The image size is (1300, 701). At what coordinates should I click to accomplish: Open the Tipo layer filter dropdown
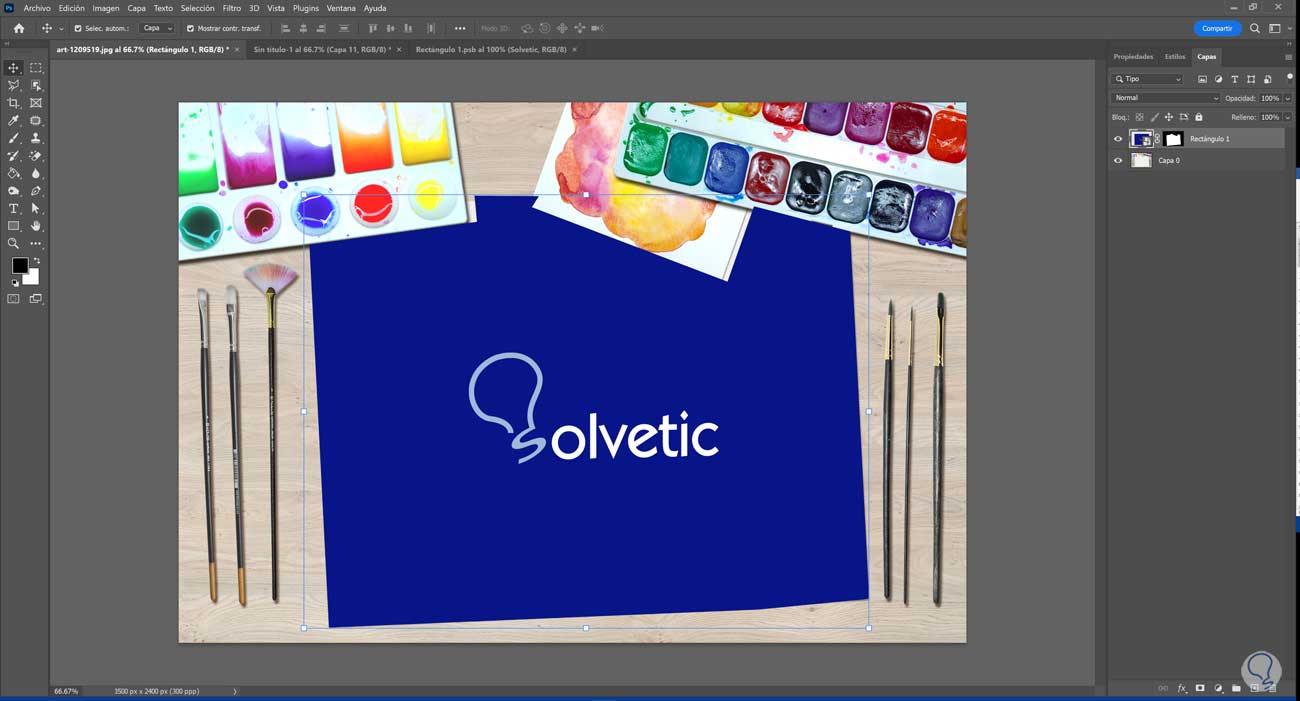1147,79
